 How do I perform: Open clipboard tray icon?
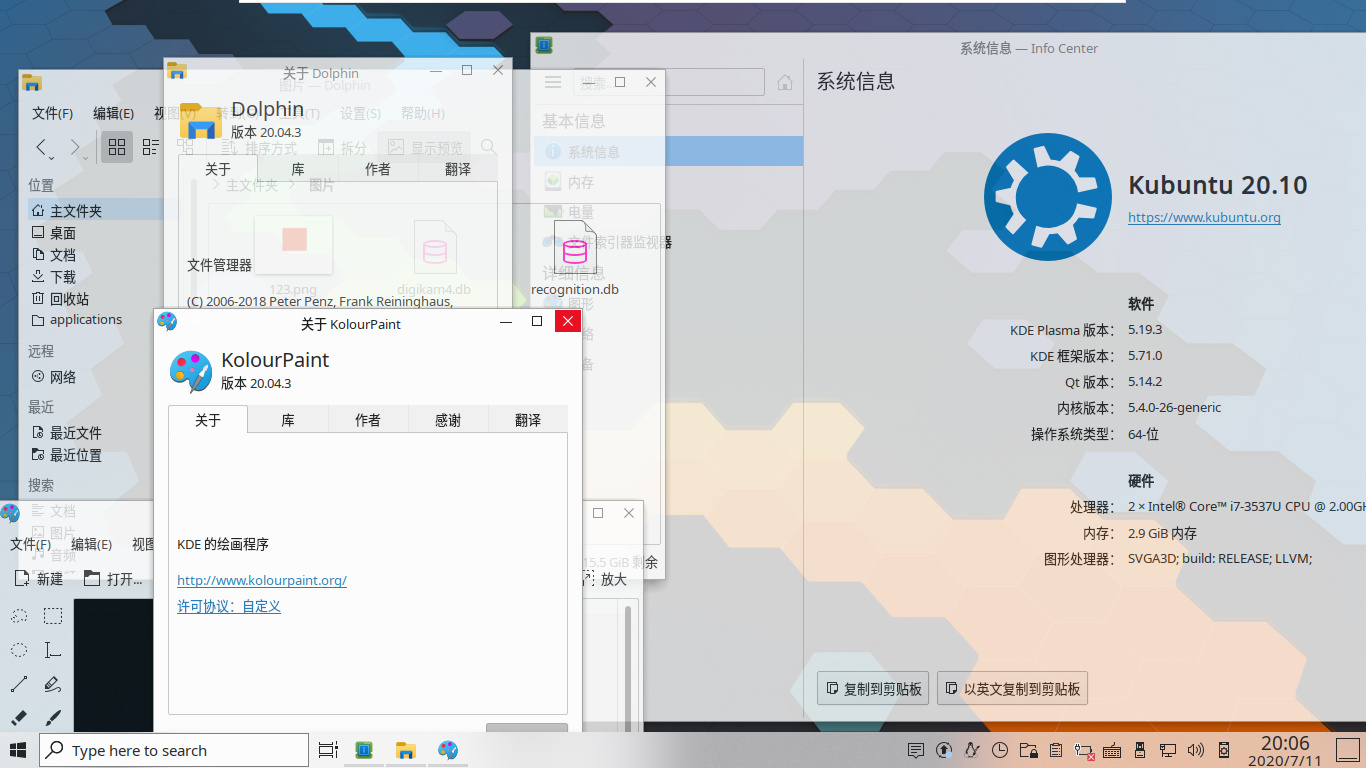coord(1055,750)
